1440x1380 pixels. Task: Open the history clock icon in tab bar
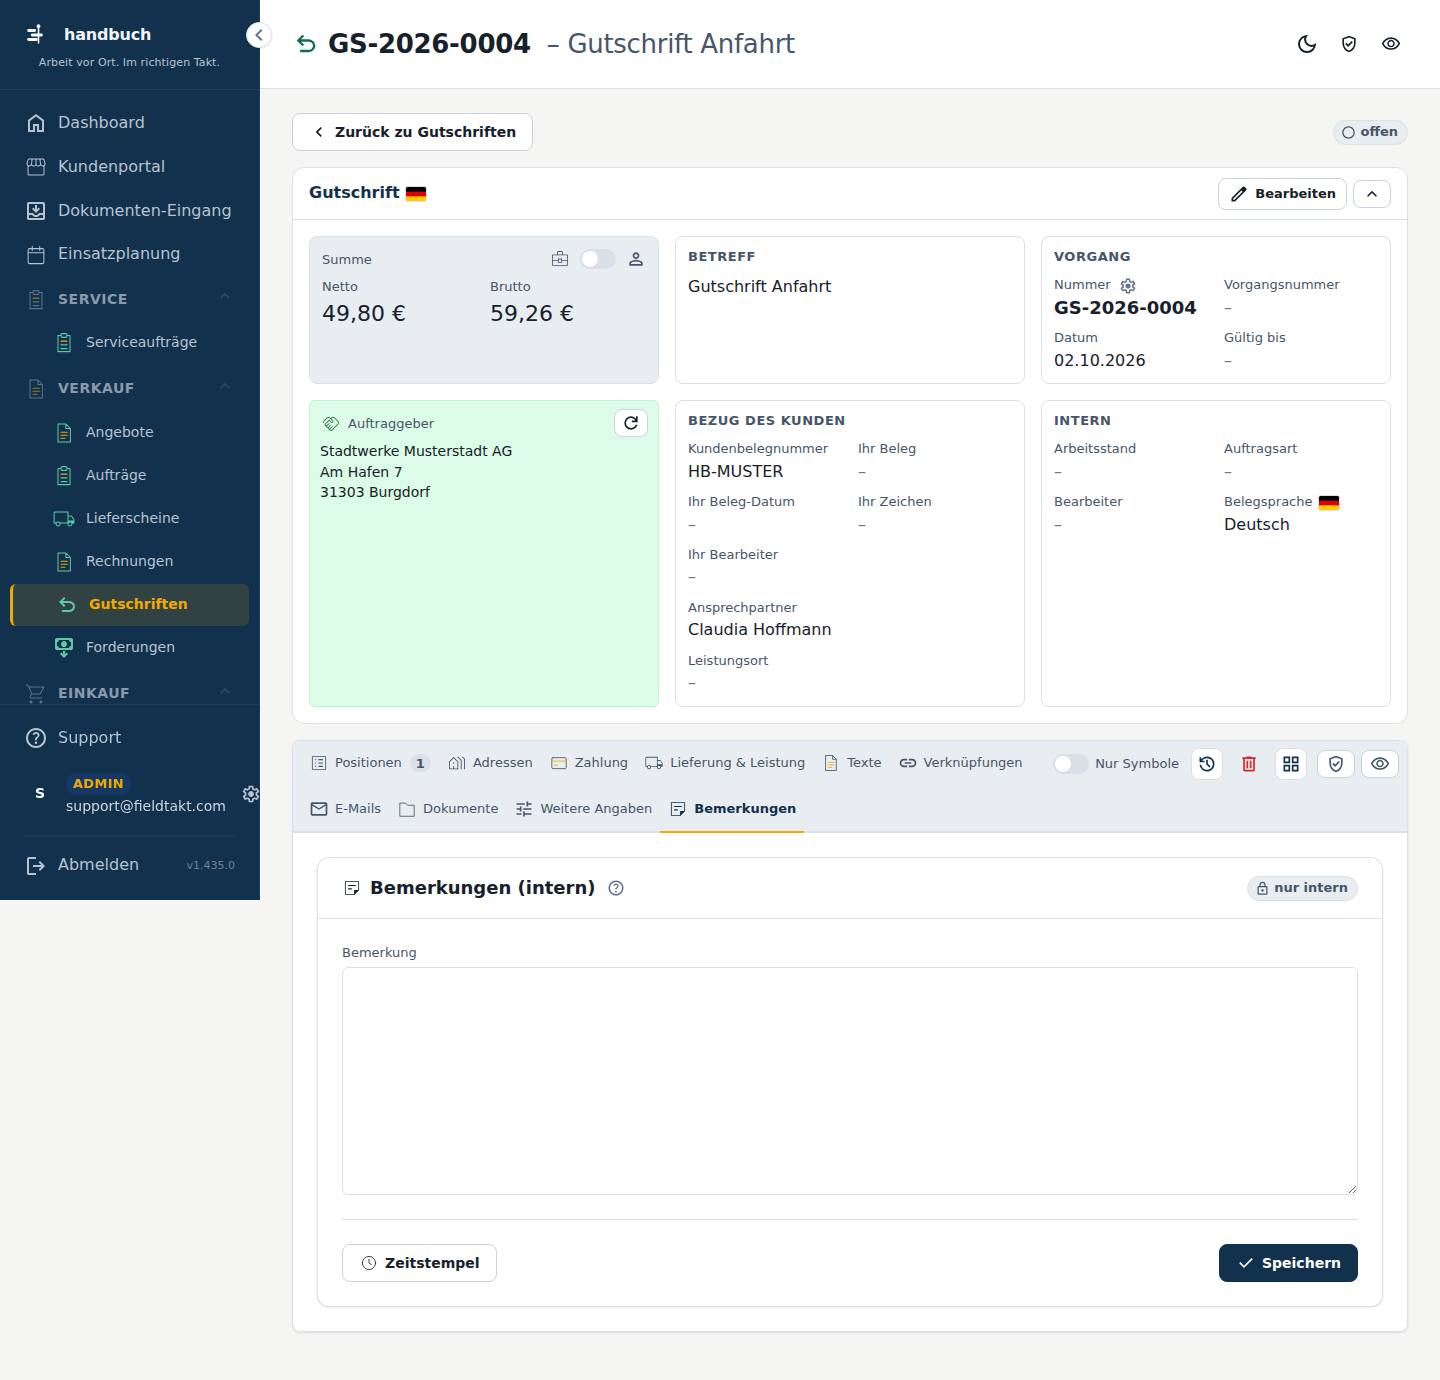(x=1207, y=764)
